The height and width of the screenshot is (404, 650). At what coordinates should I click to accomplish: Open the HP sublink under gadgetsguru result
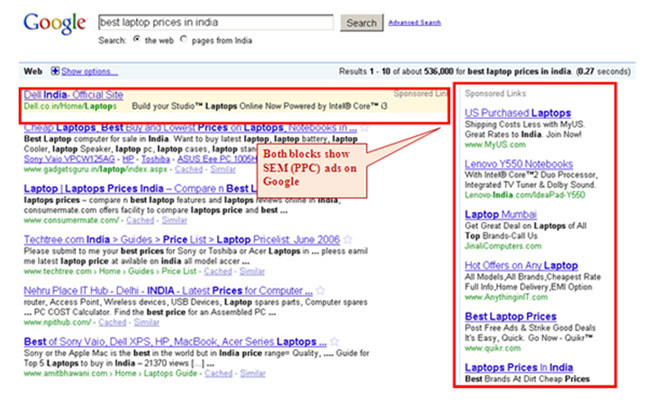coord(128,159)
